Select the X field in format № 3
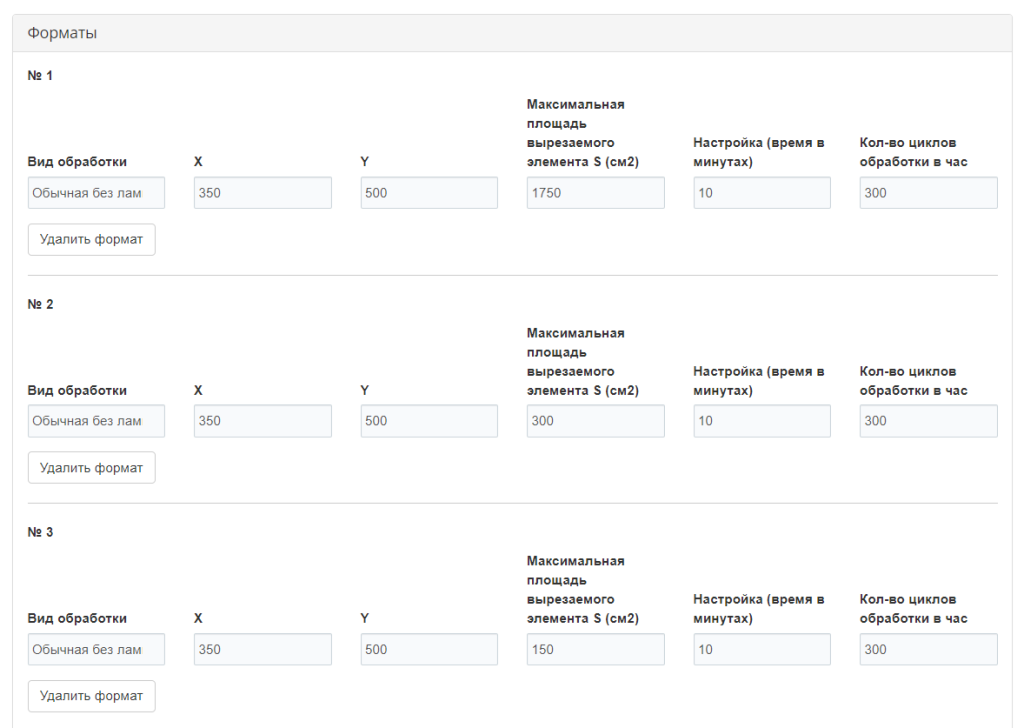This screenshot has width=1024, height=728. coord(262,649)
